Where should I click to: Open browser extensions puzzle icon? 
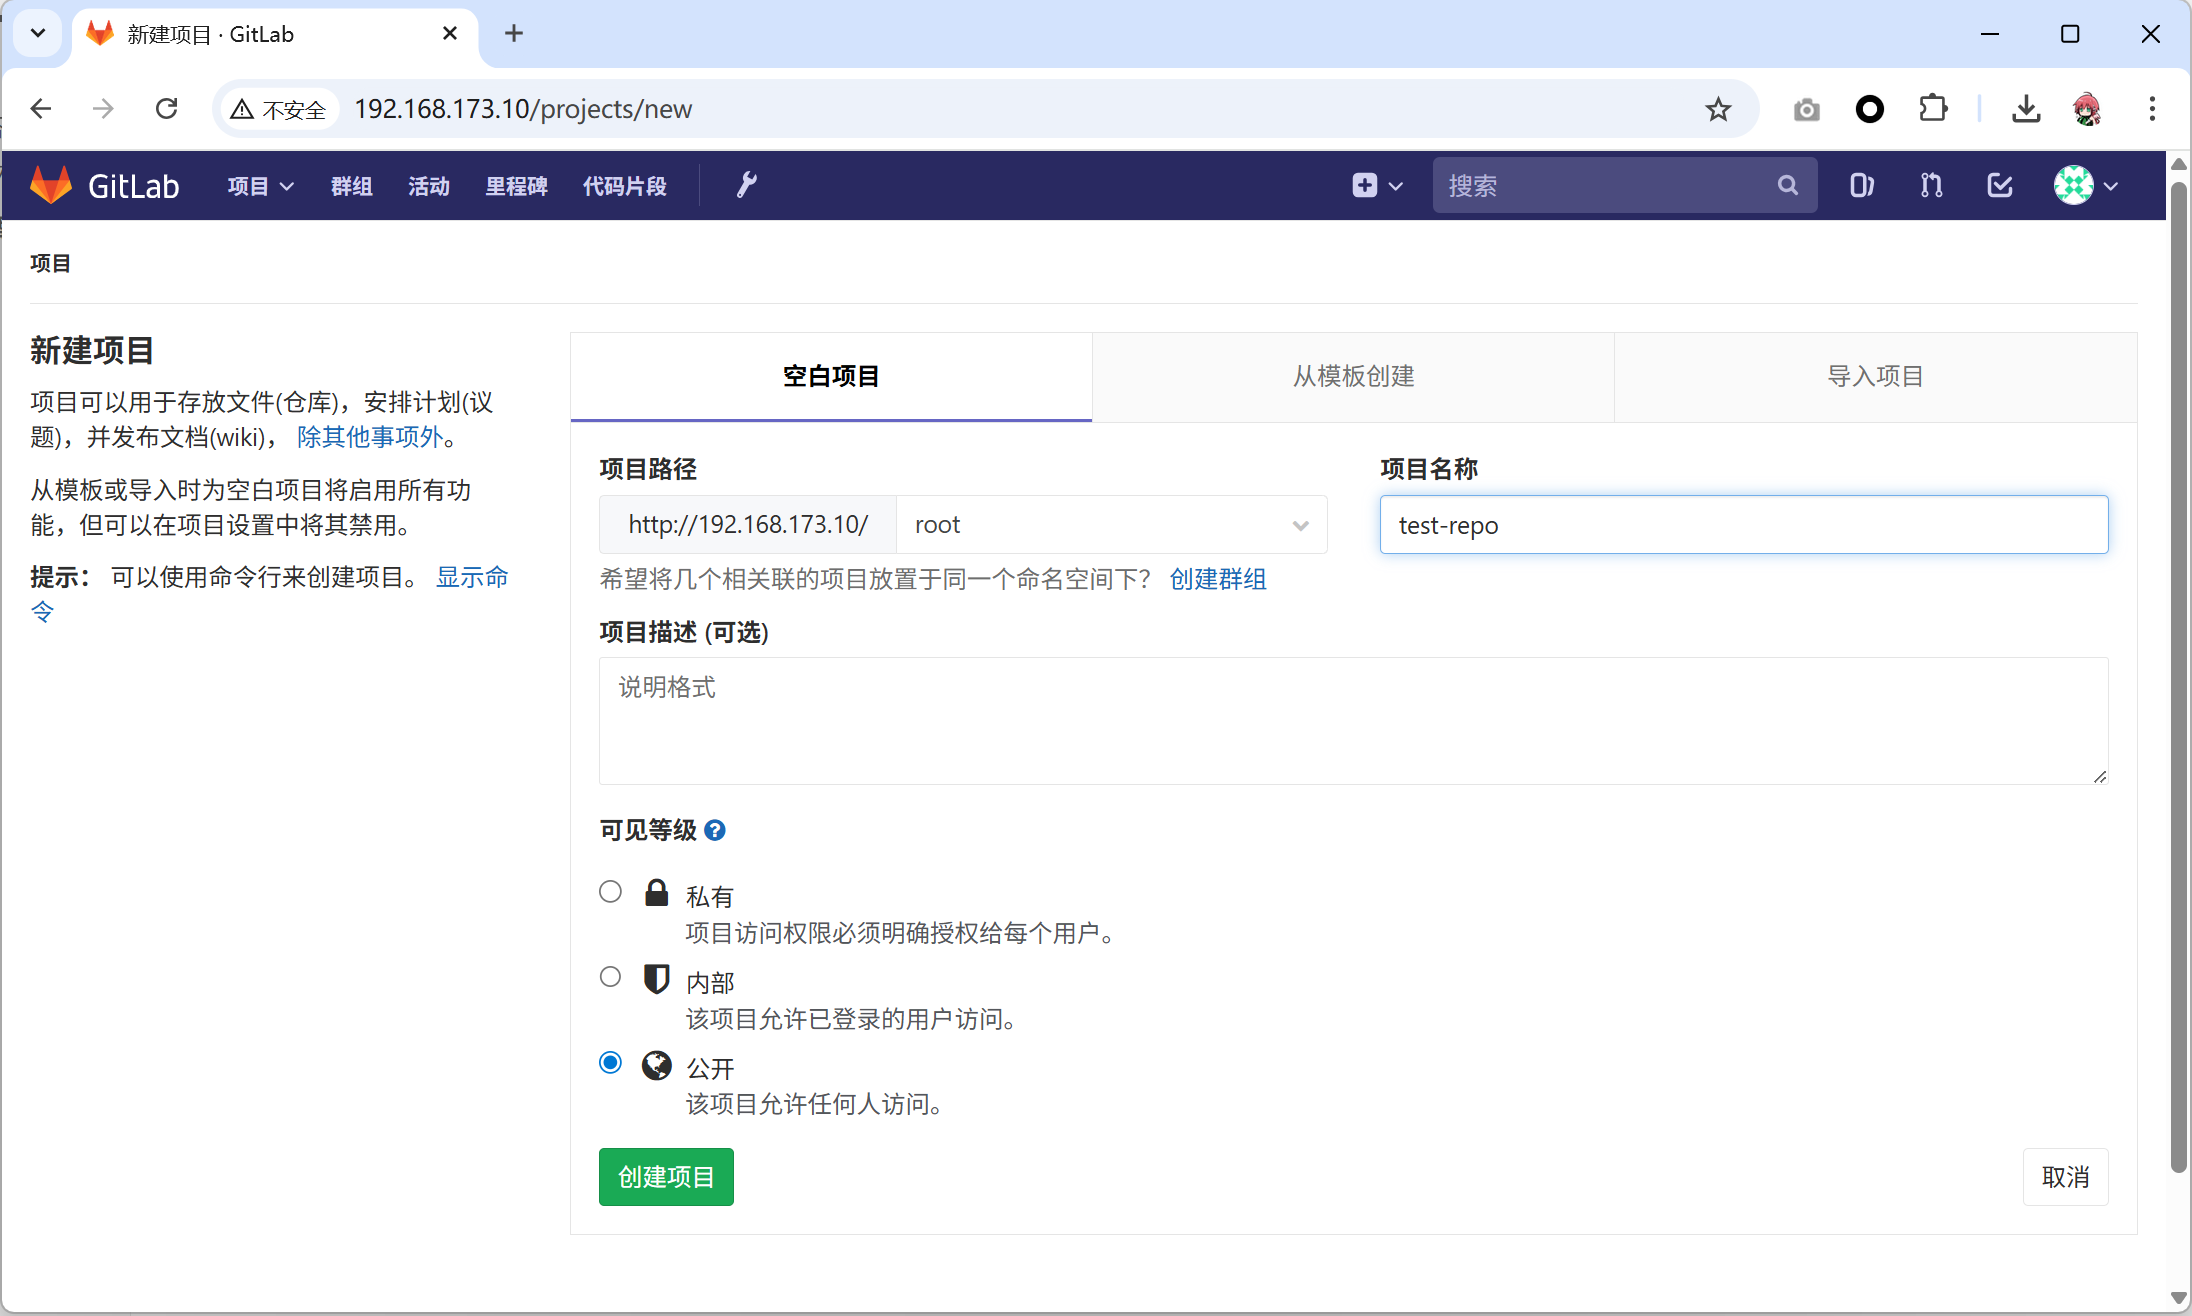1933,109
